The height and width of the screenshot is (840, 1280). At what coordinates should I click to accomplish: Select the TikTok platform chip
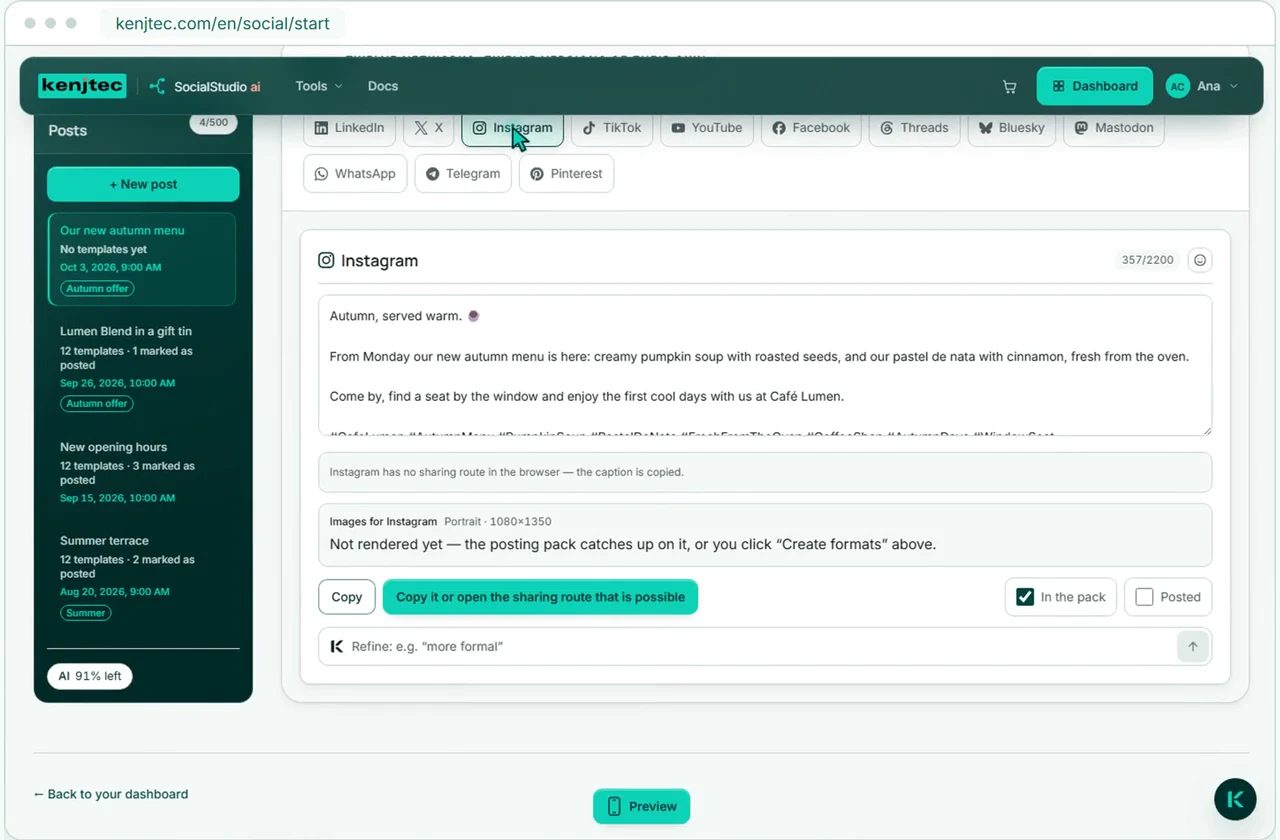[x=612, y=128]
